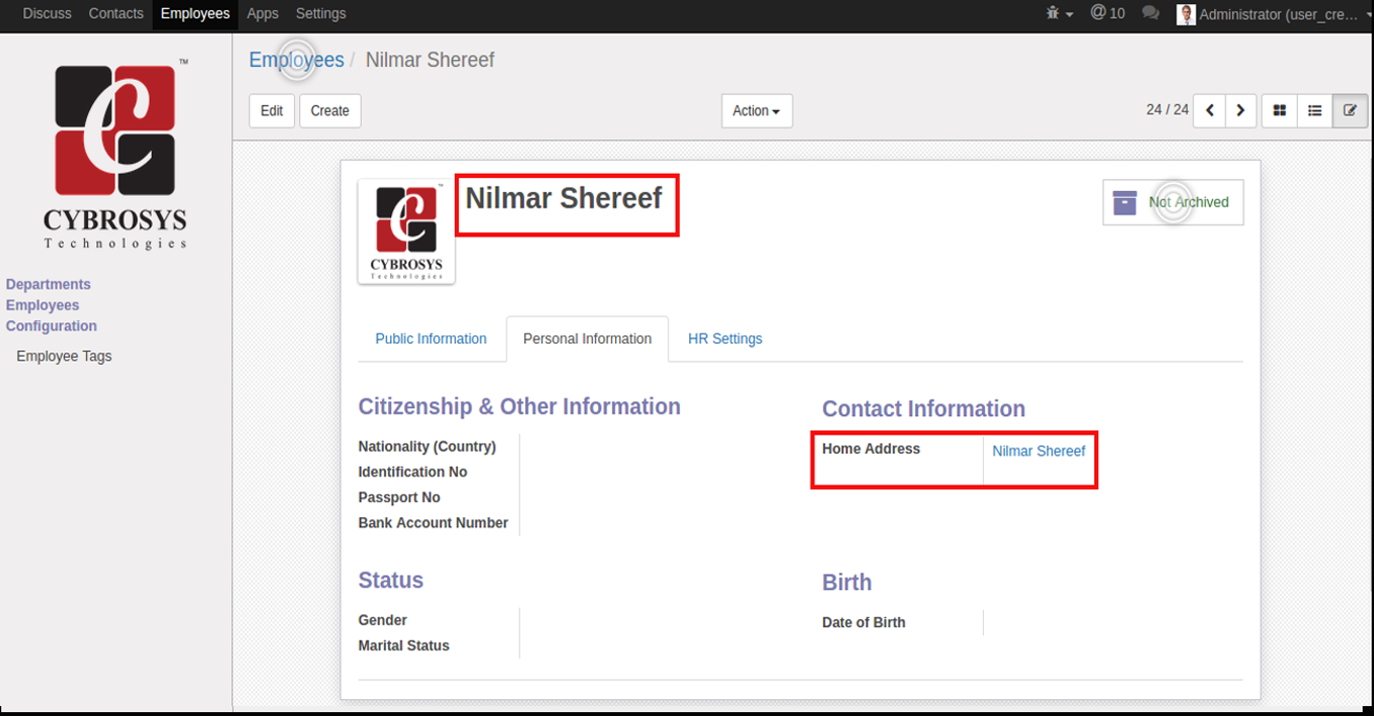Switch to kanban view
Image resolution: width=1374 pixels, height=716 pixels.
tap(1279, 111)
